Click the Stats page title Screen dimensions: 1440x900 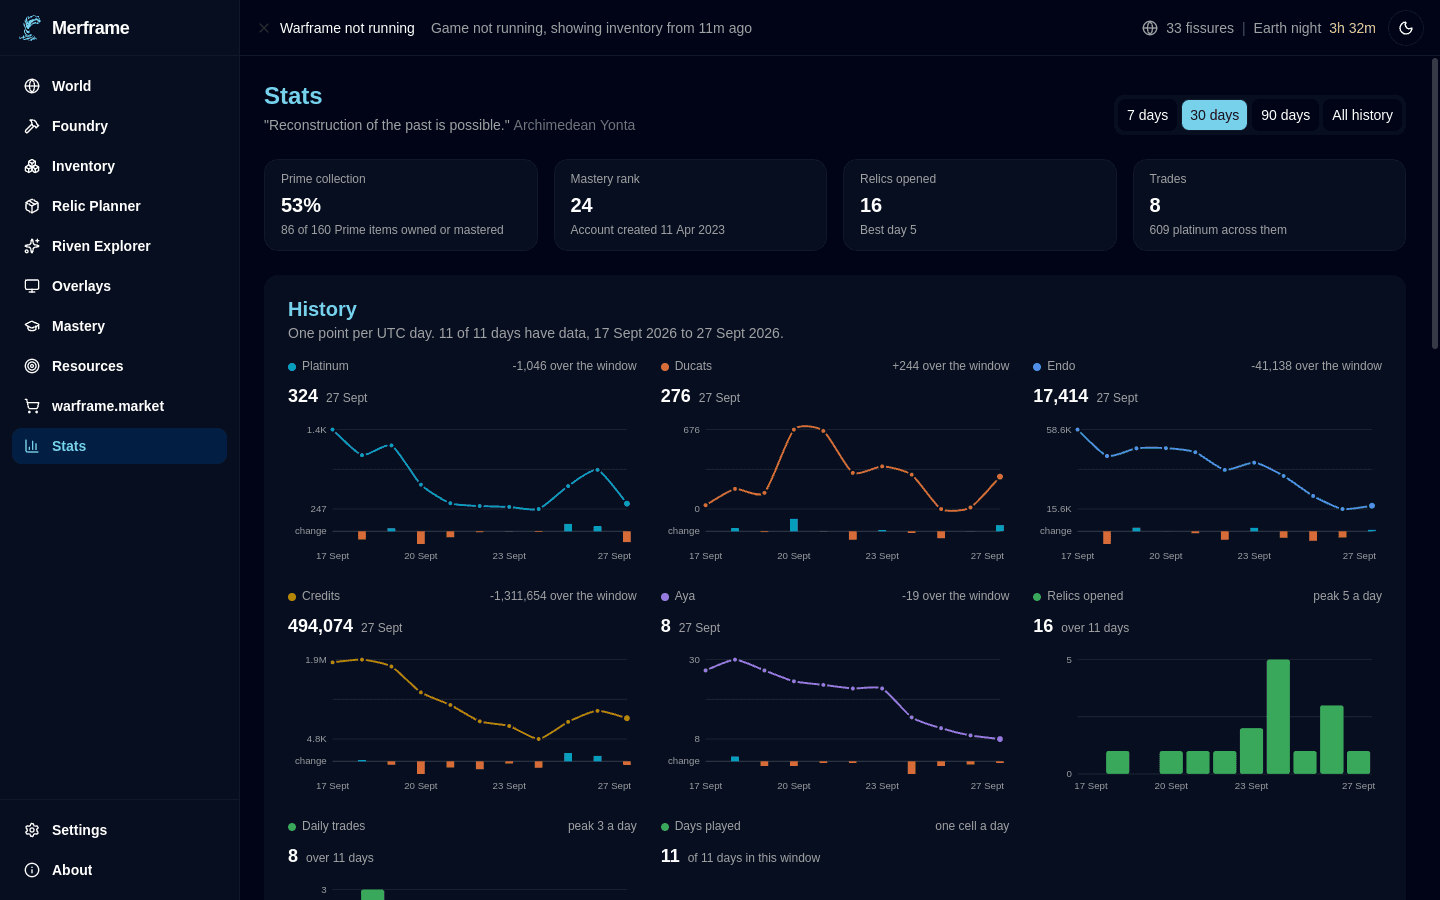tap(293, 96)
